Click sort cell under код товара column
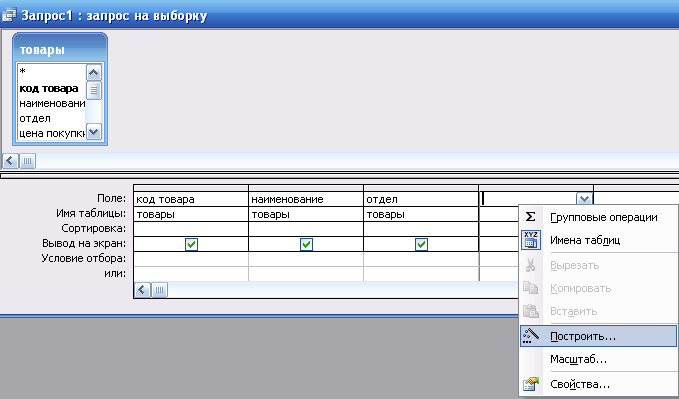 point(191,229)
